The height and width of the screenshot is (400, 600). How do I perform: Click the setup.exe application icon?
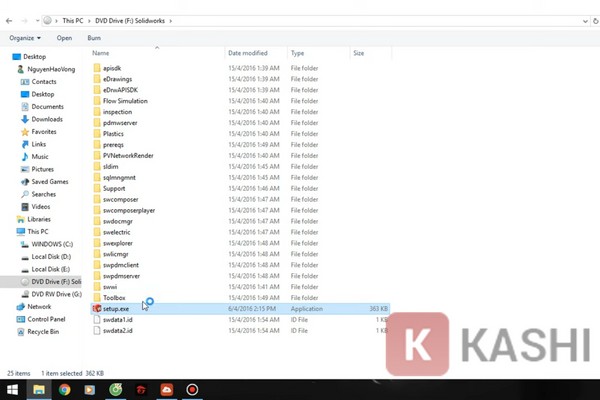97,309
